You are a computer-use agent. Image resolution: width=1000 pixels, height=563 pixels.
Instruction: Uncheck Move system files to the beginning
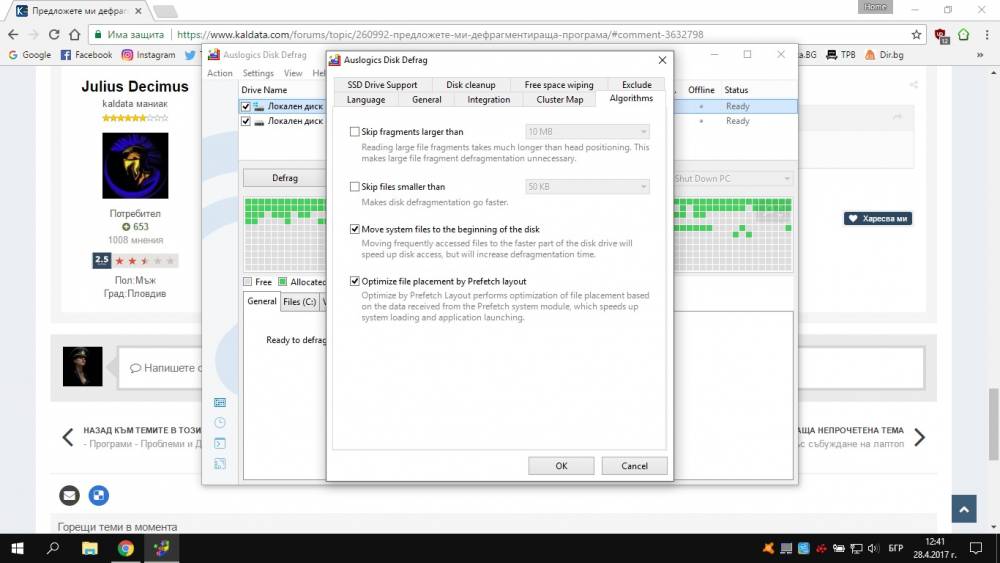pyautogui.click(x=355, y=229)
